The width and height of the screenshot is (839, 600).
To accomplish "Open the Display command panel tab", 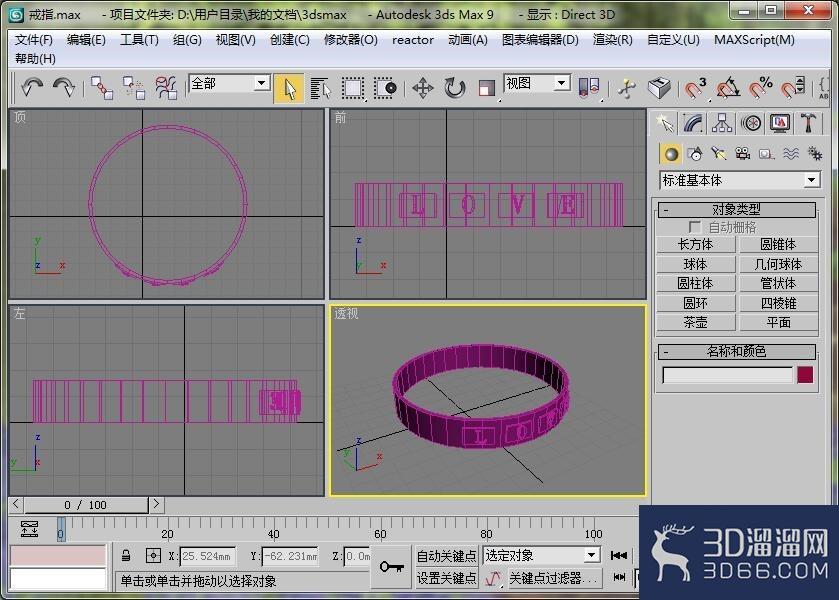I will pyautogui.click(x=780, y=124).
